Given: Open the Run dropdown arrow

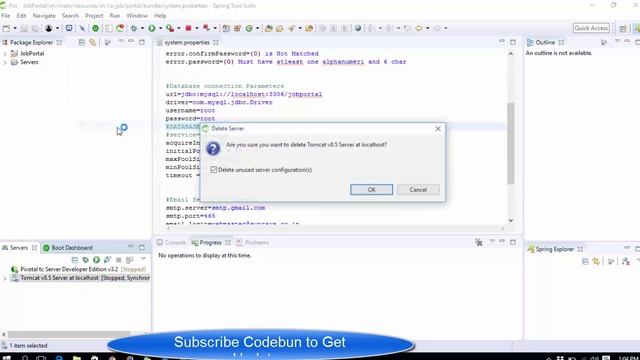Looking at the screenshot, I should [x=160, y=28].
